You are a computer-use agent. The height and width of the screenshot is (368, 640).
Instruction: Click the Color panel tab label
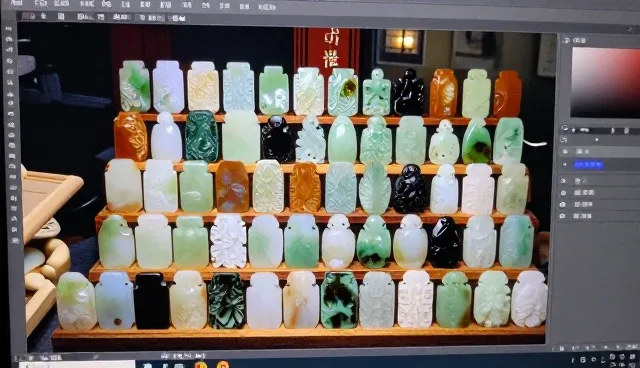(580, 40)
